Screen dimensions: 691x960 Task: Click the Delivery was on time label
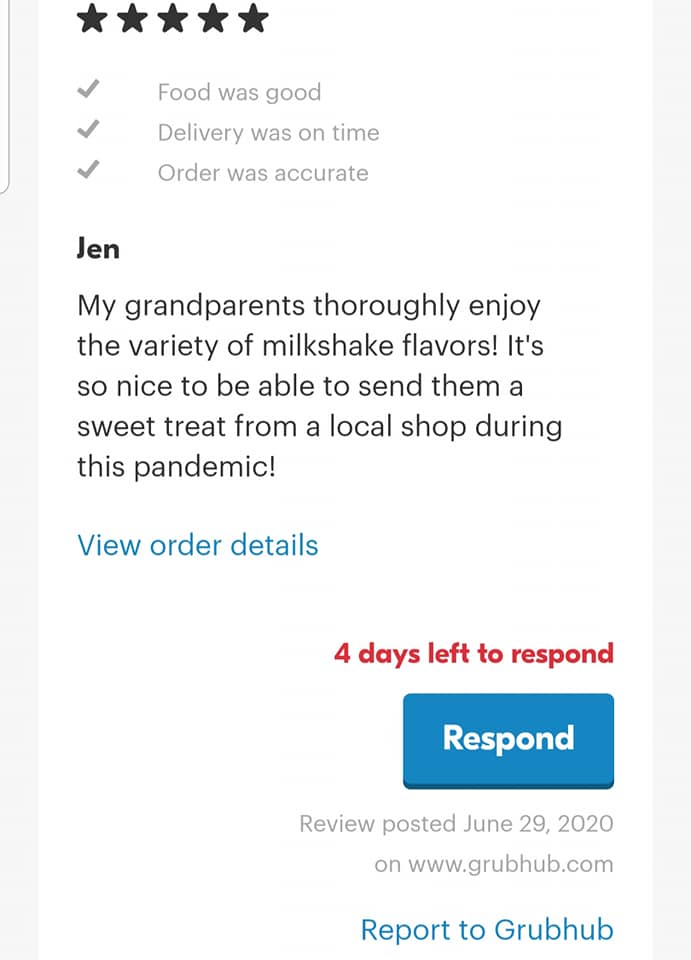tap(268, 132)
